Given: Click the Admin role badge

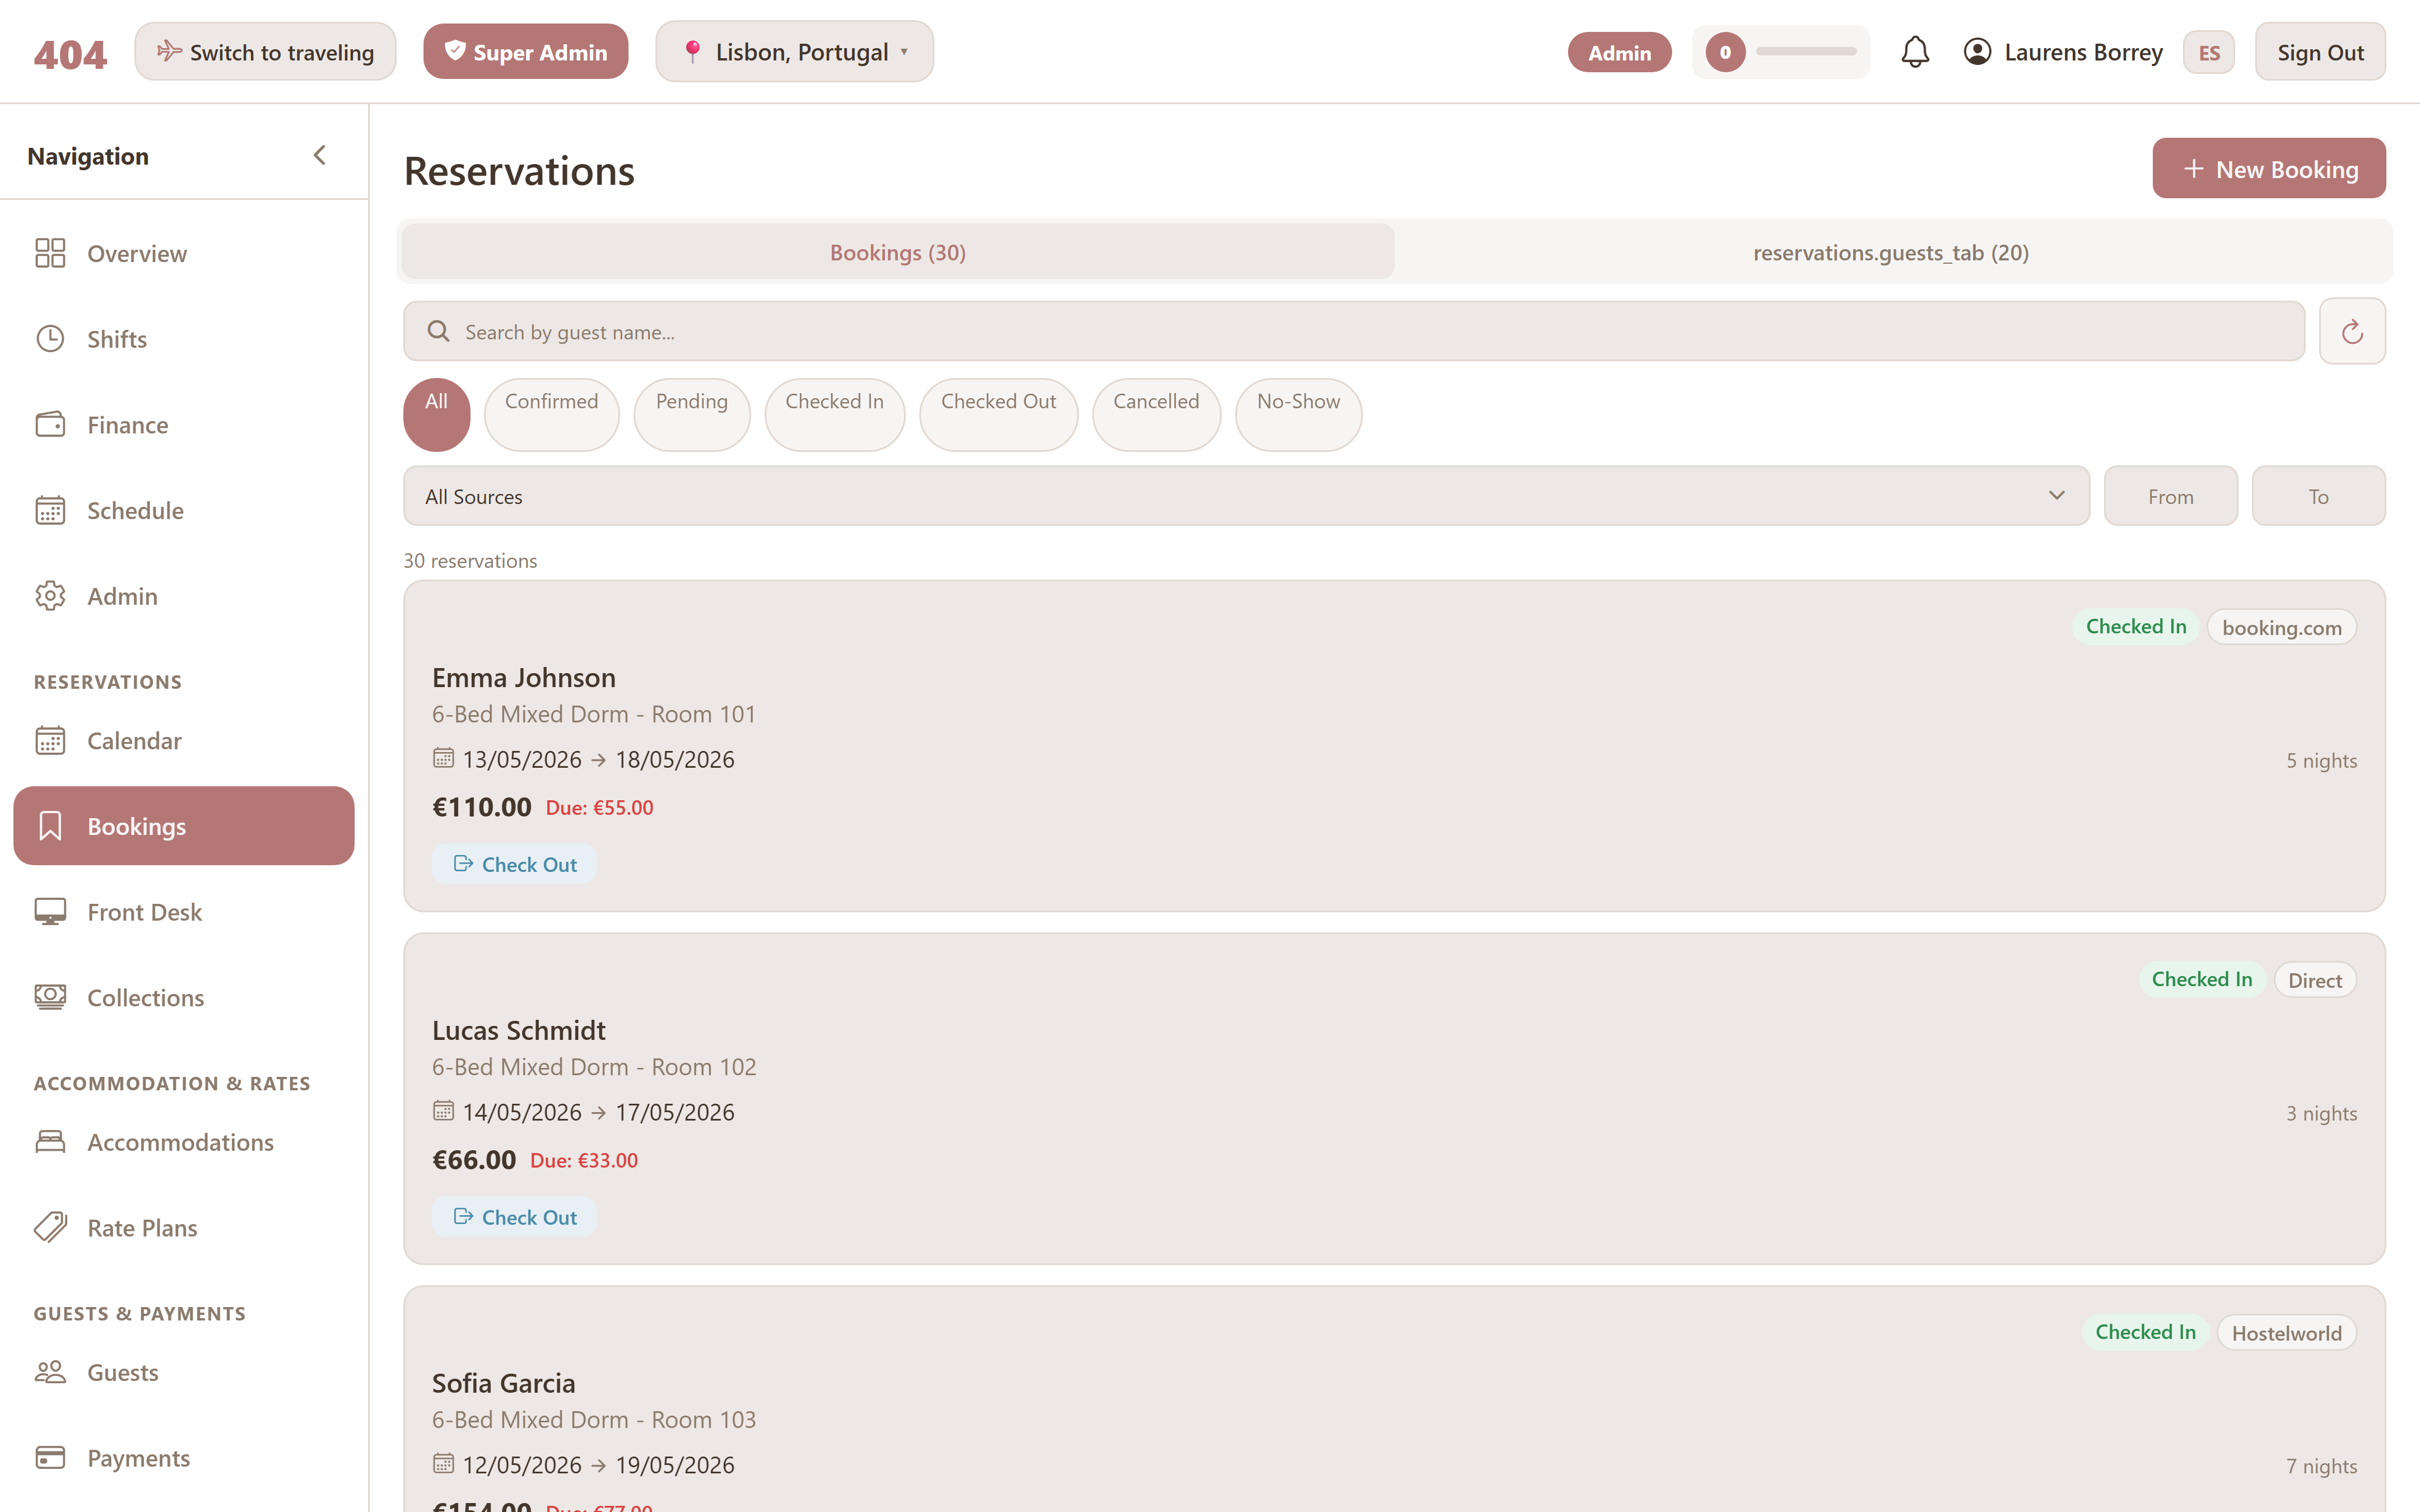Looking at the screenshot, I should 1619,52.
